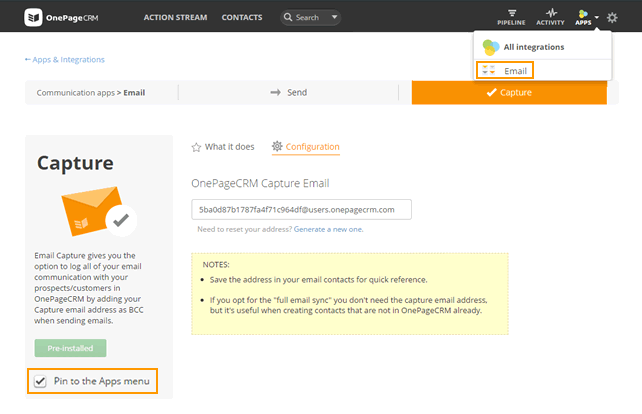Click the What it does star icon
The image size is (642, 414).
pos(196,147)
